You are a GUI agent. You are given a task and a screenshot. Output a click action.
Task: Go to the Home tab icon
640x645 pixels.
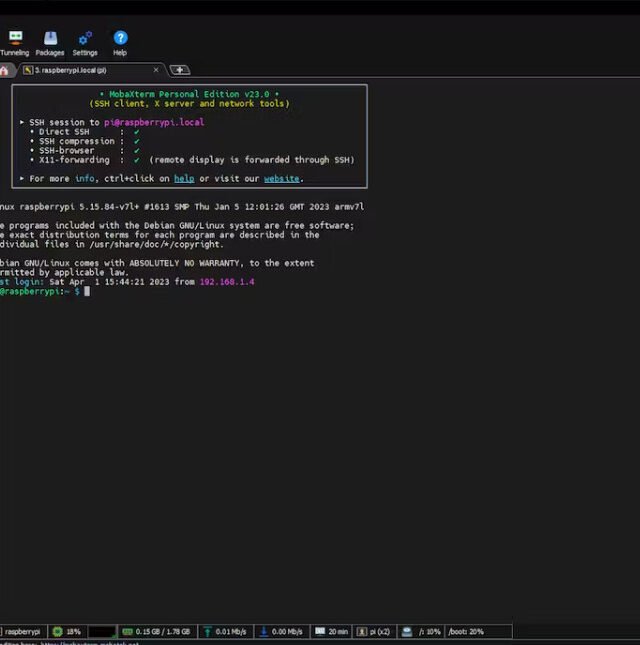tap(5, 70)
